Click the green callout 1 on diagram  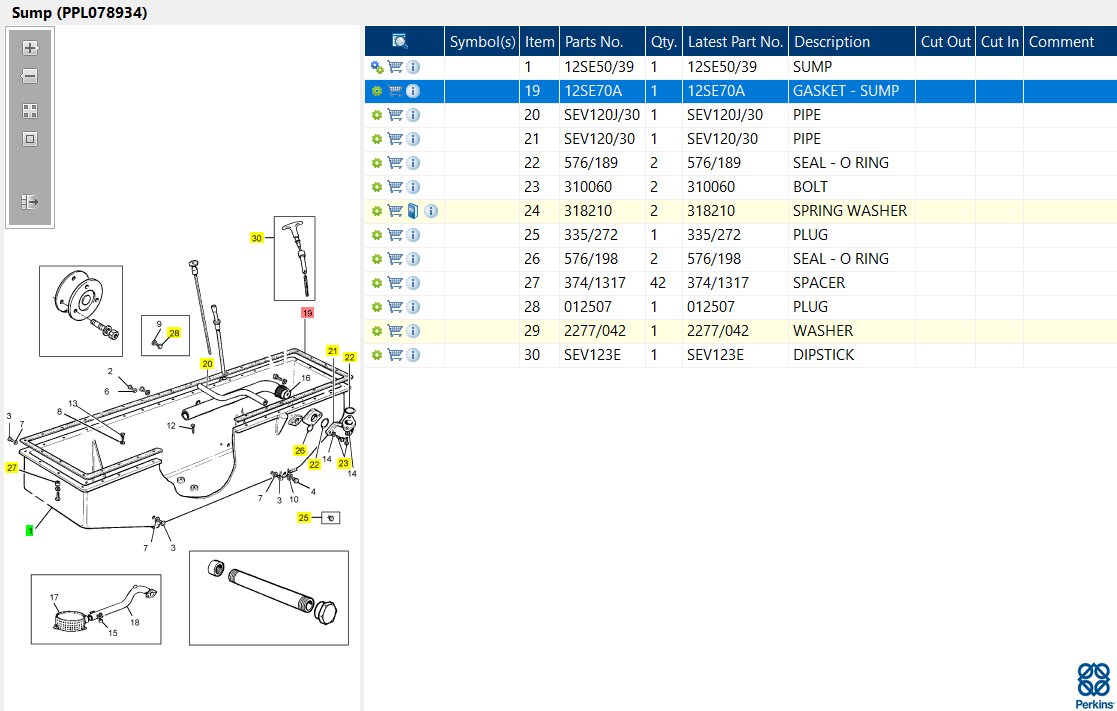click(x=30, y=530)
